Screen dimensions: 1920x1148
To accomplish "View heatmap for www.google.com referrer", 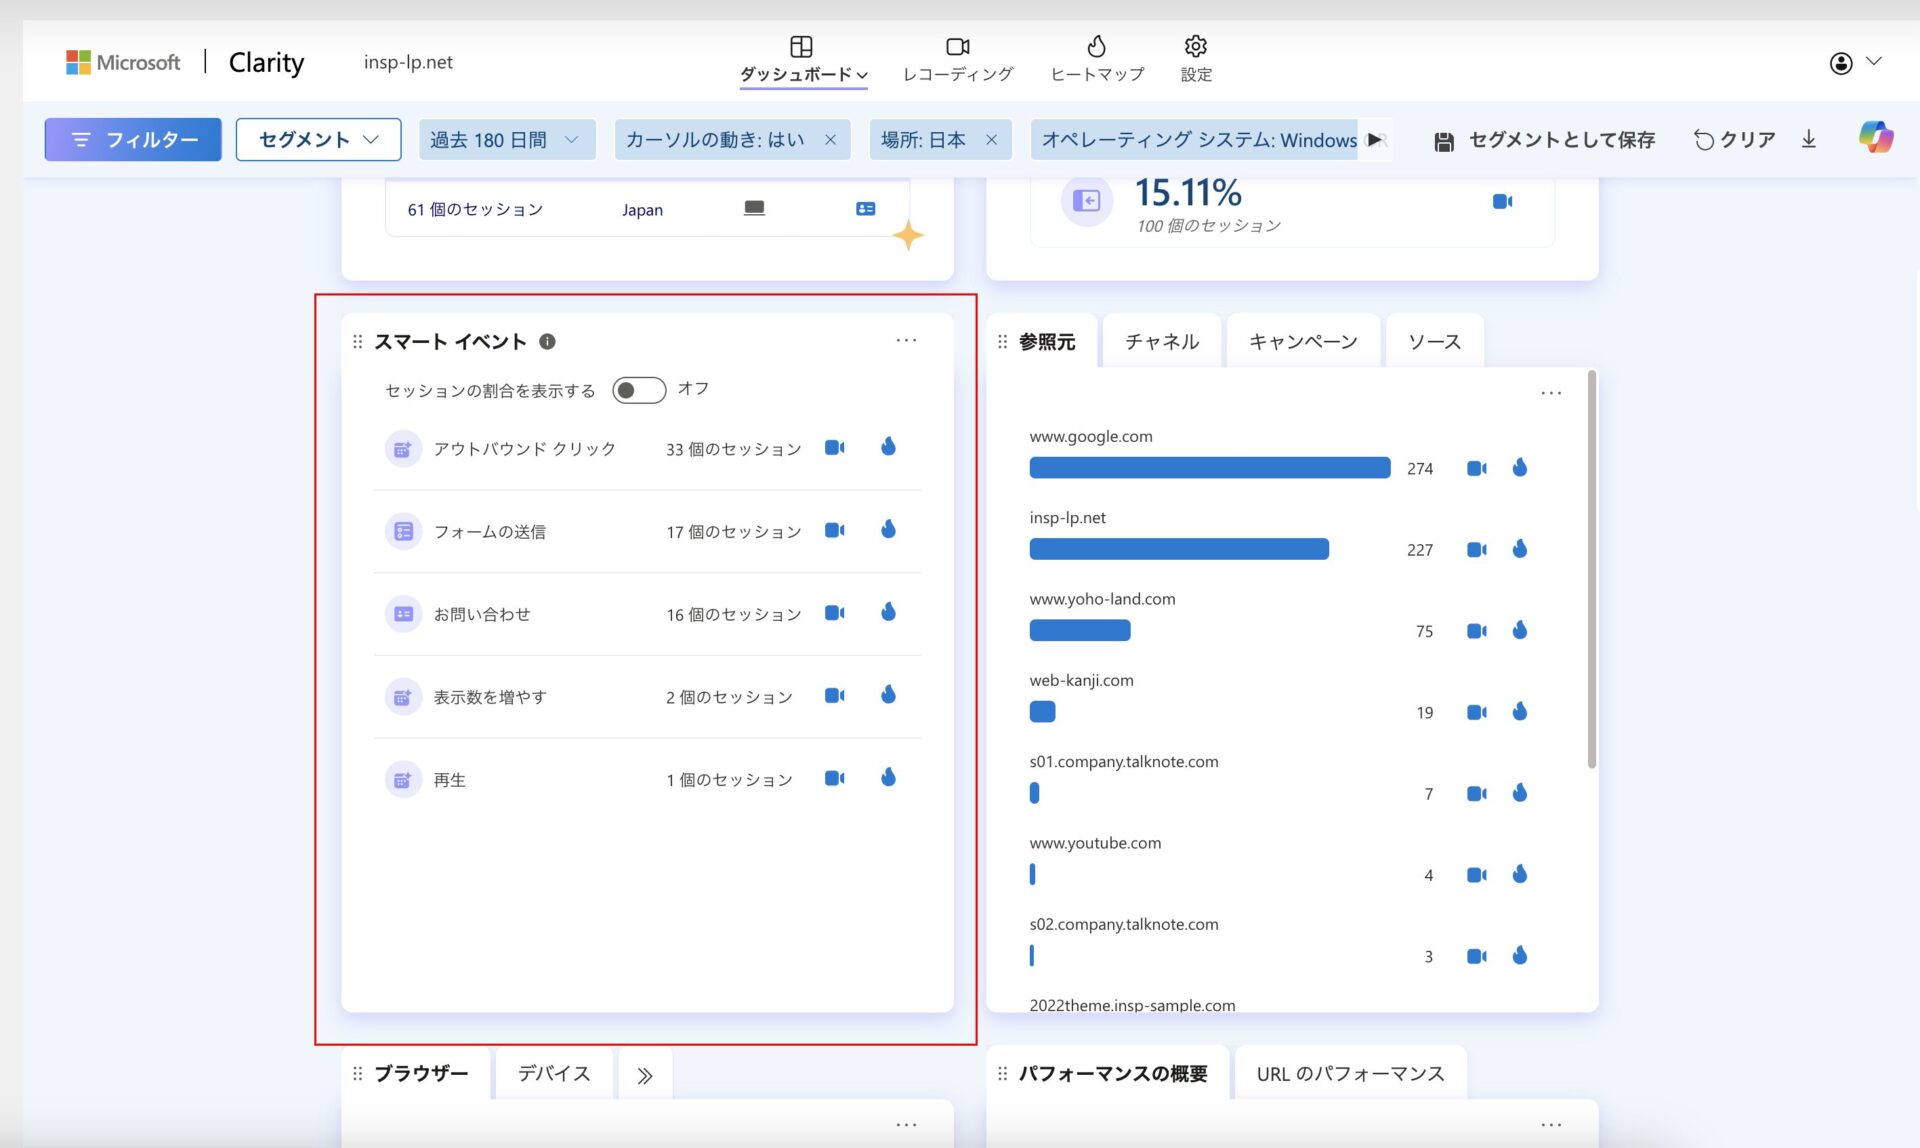I will pos(1520,467).
